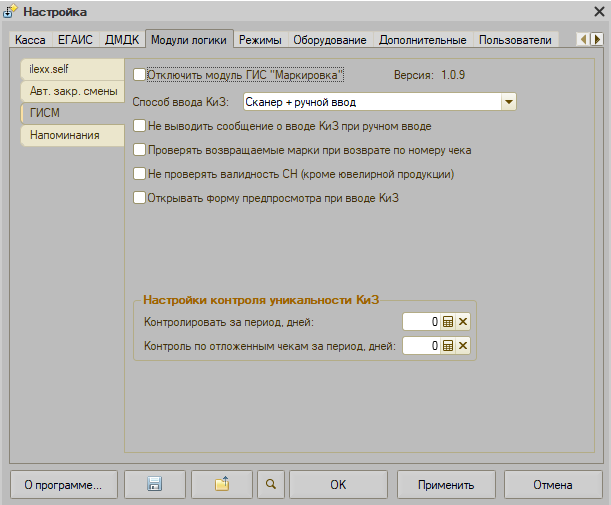Click the 'О программе...' button
The image size is (611, 505).
(x=64, y=485)
